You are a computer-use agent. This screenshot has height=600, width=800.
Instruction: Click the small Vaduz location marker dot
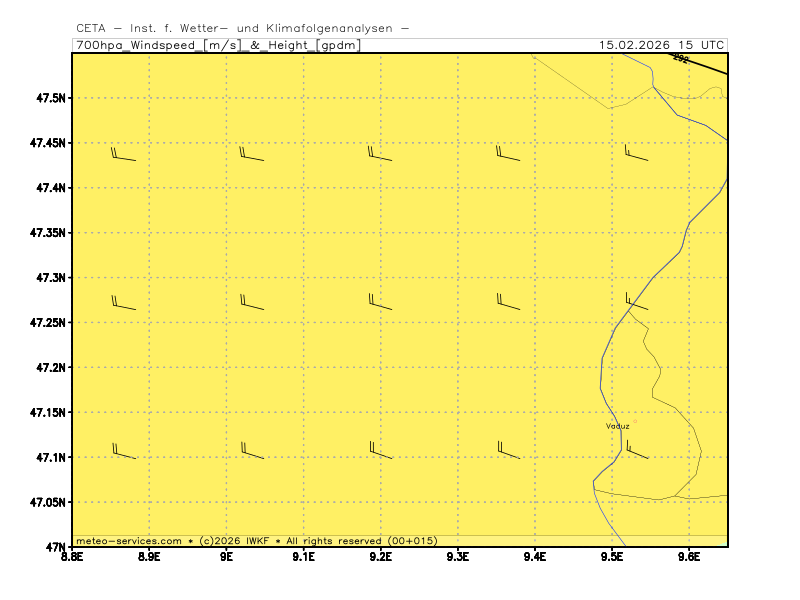point(635,421)
